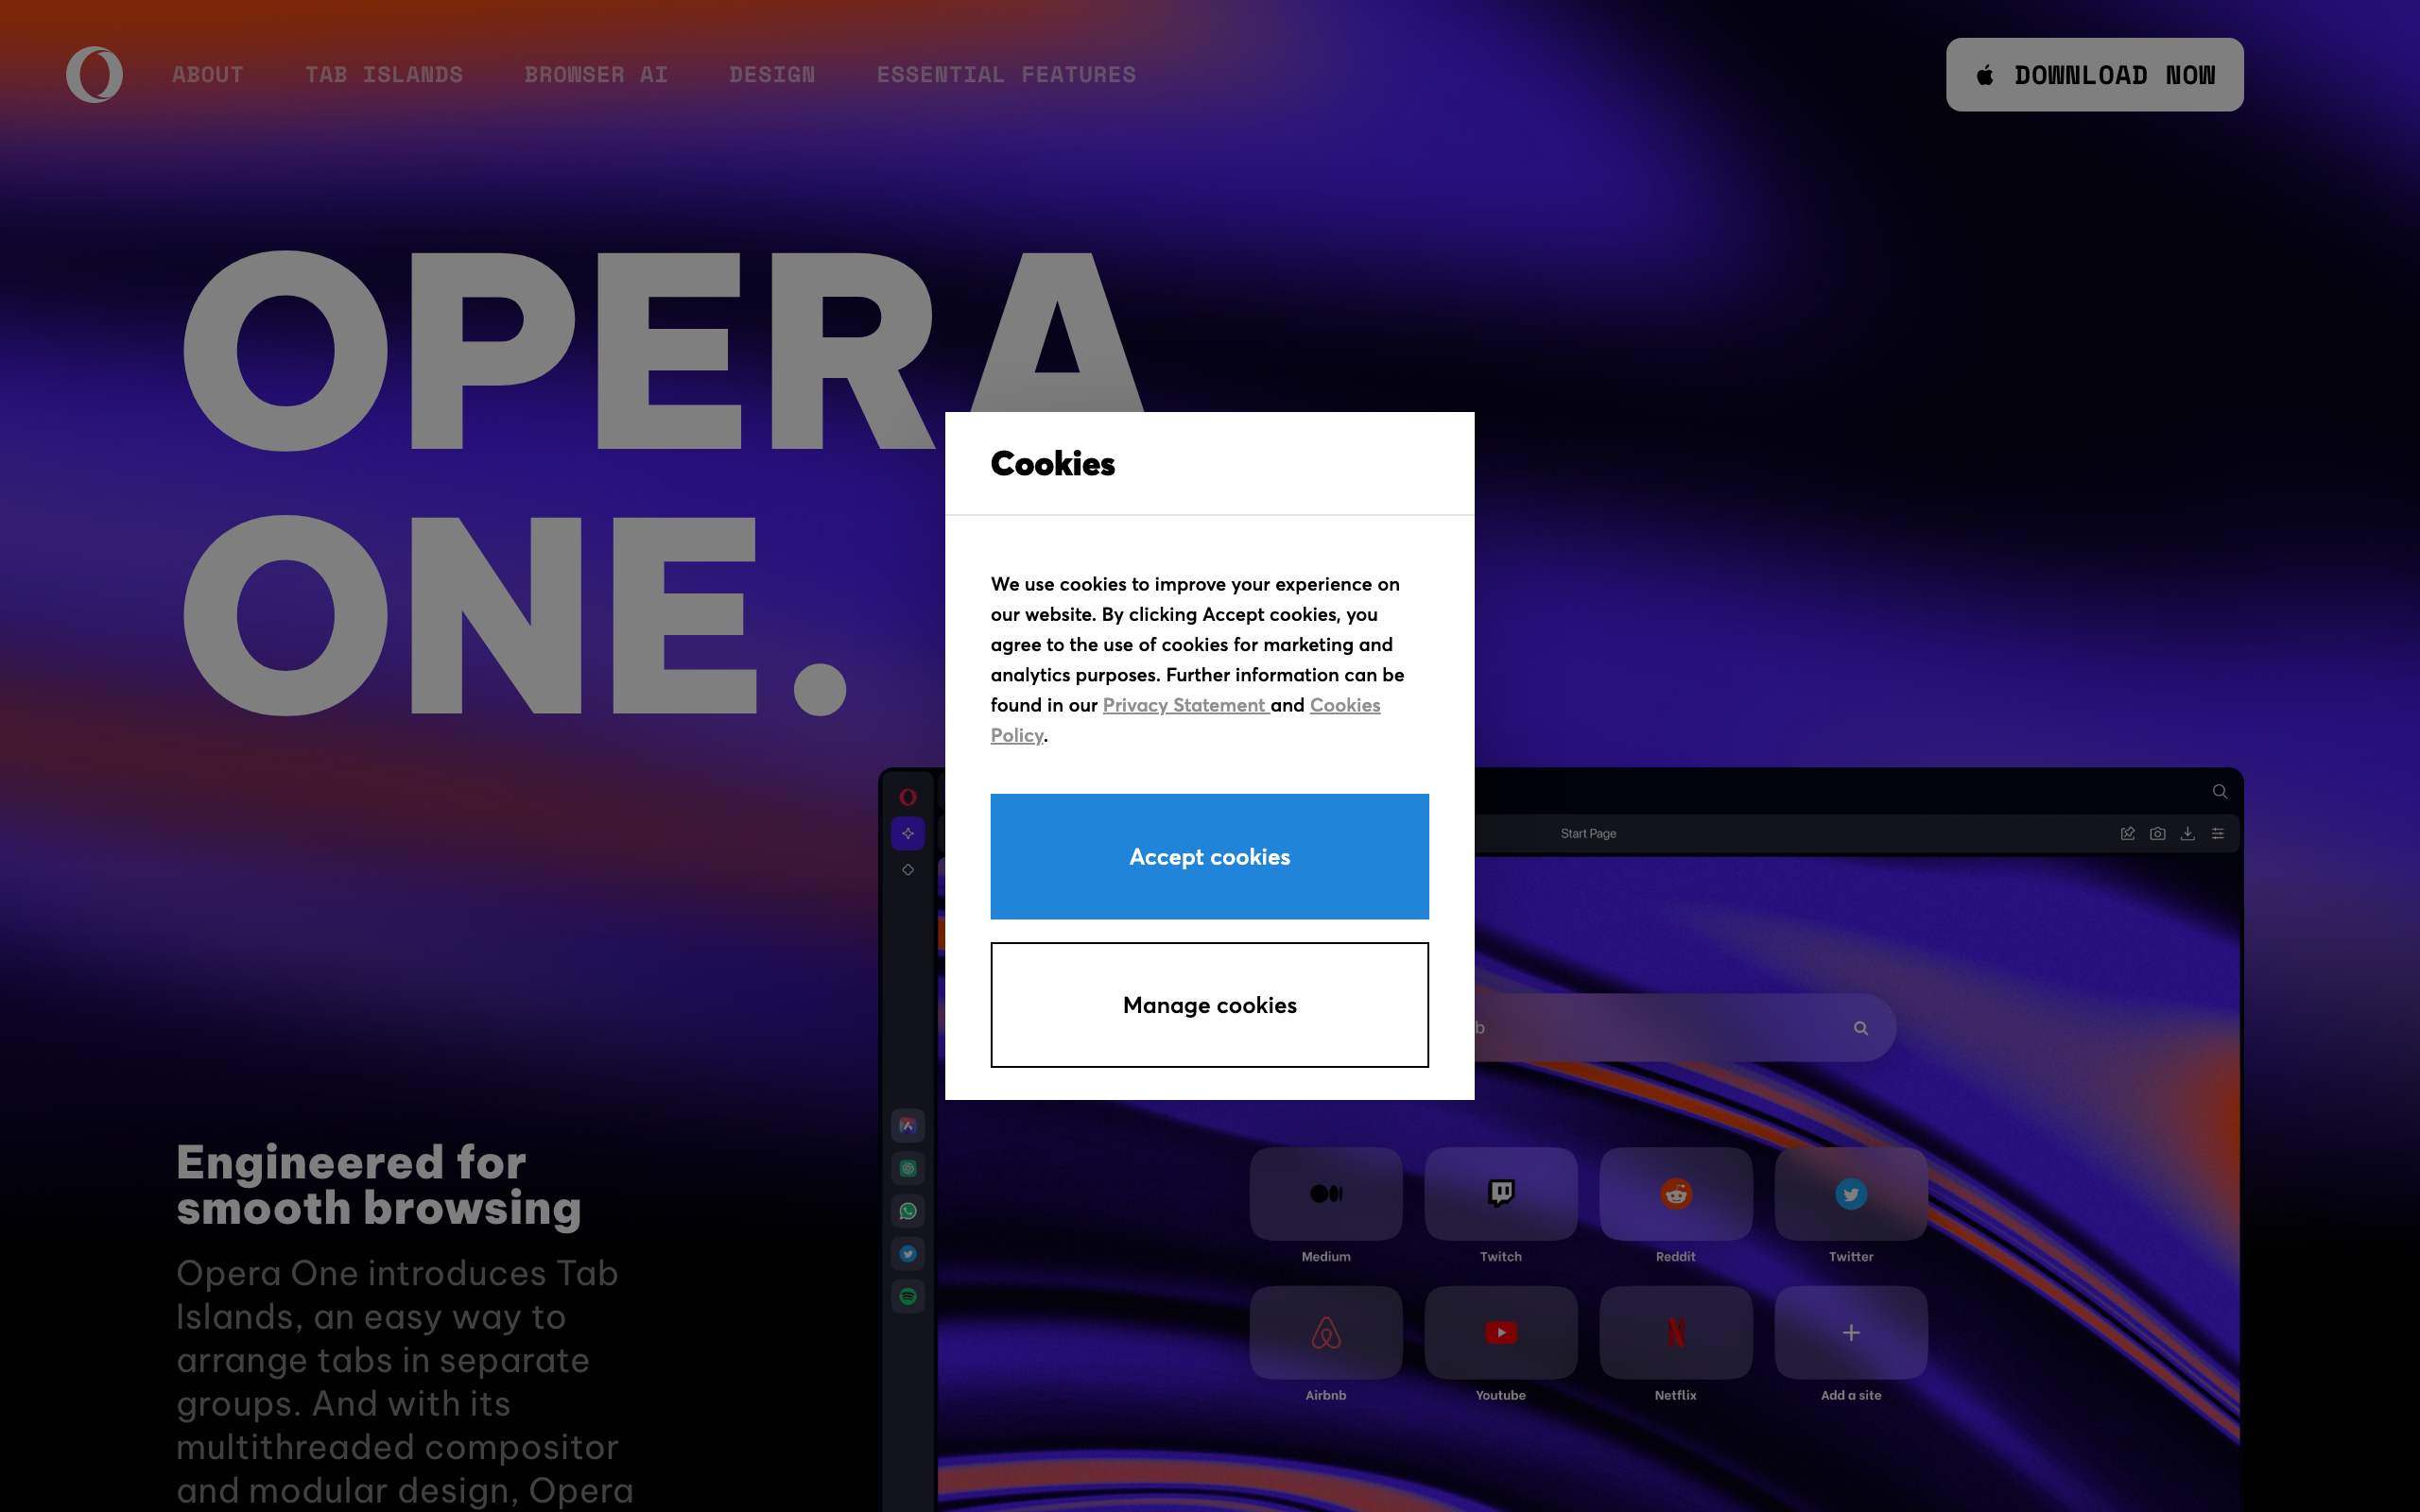
Task: Click the Twitter speed dial icon
Action: tap(1850, 1194)
